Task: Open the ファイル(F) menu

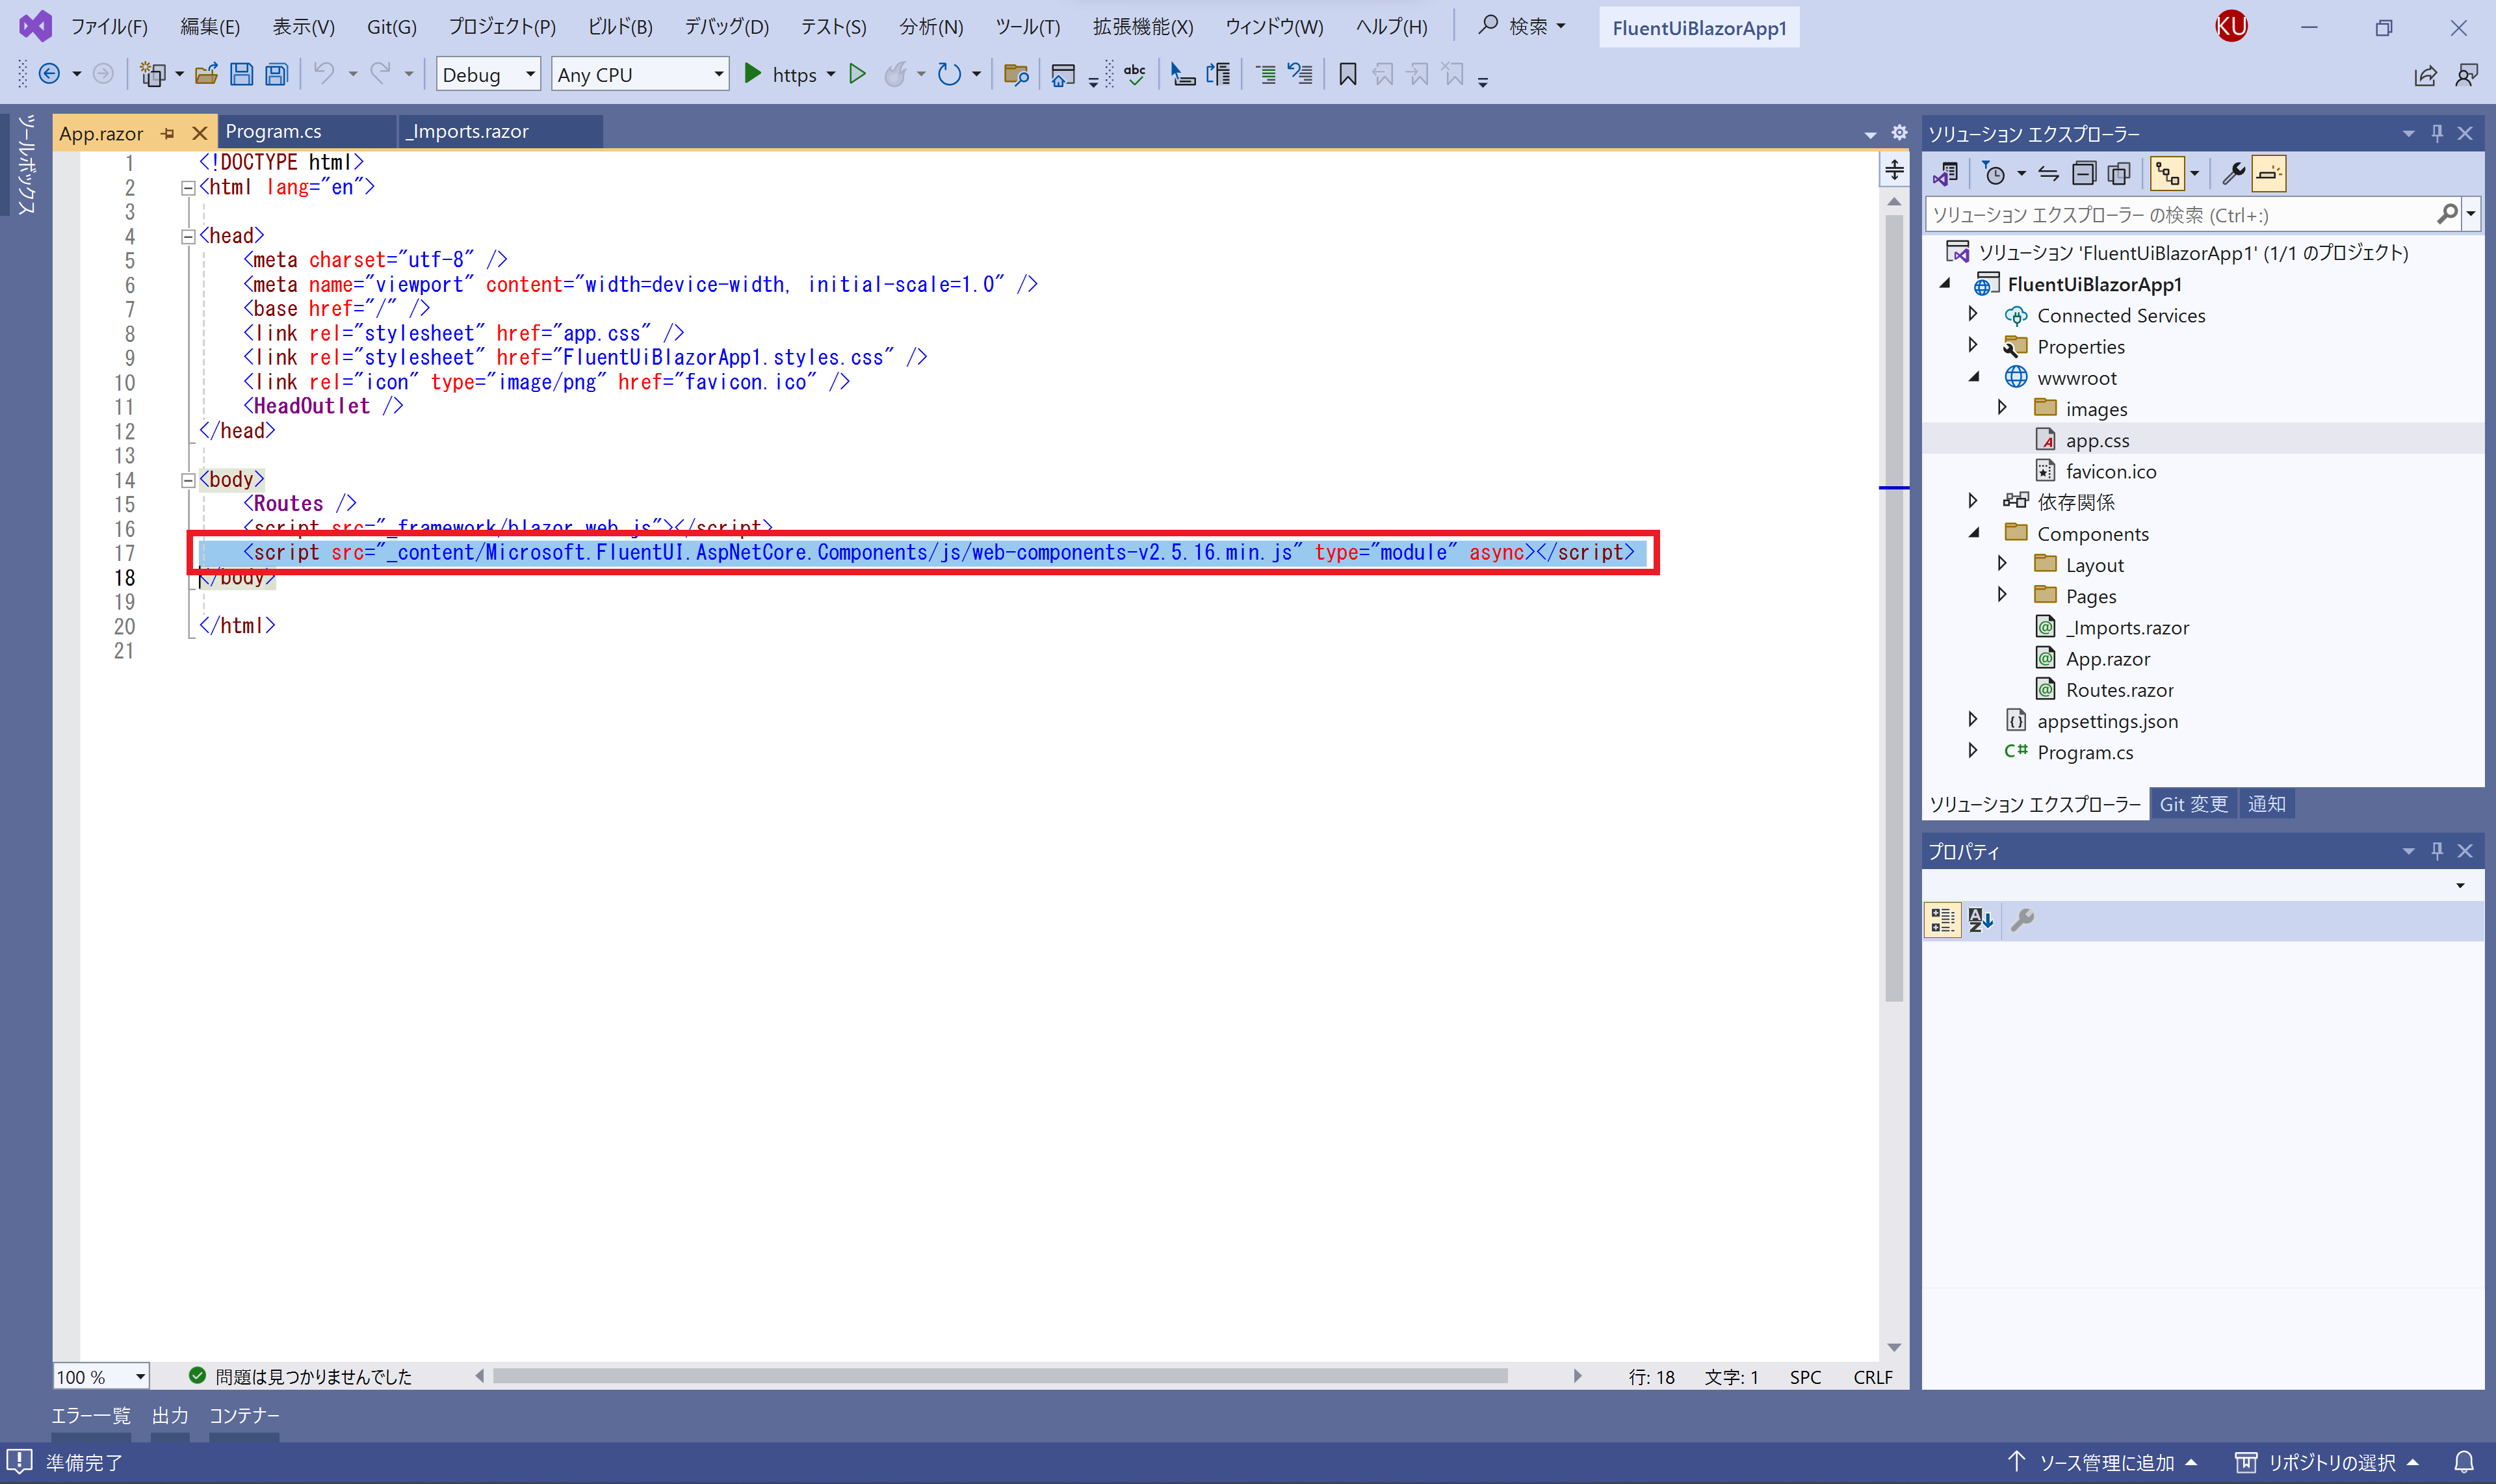Action: [109, 27]
